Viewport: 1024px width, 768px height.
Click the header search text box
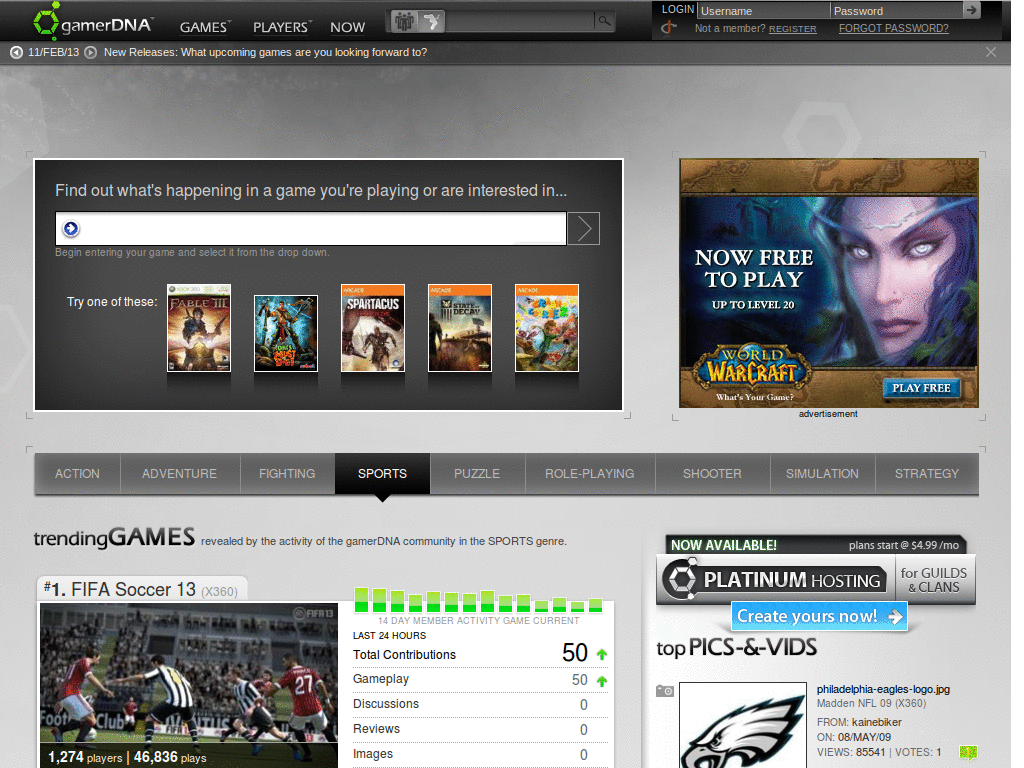520,22
